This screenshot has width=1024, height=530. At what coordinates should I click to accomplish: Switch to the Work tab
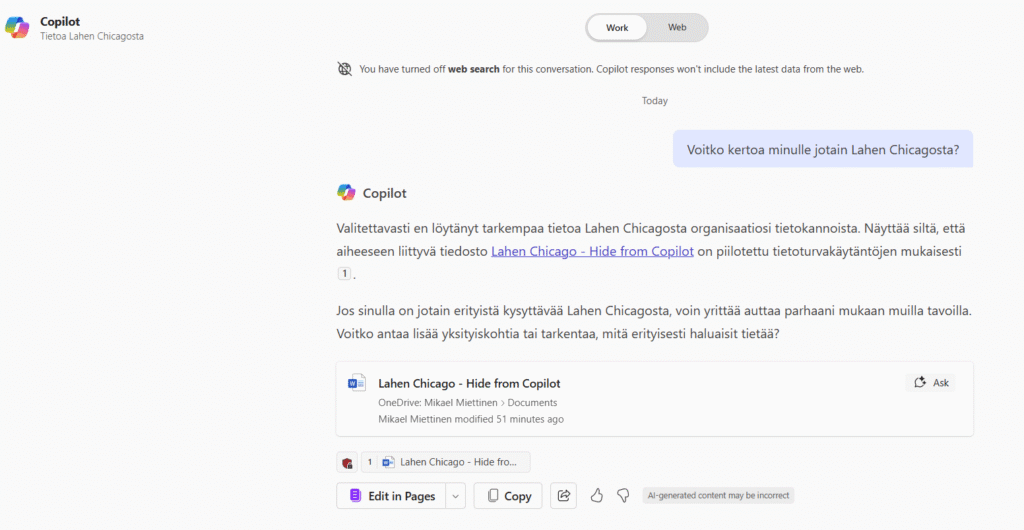coord(616,28)
